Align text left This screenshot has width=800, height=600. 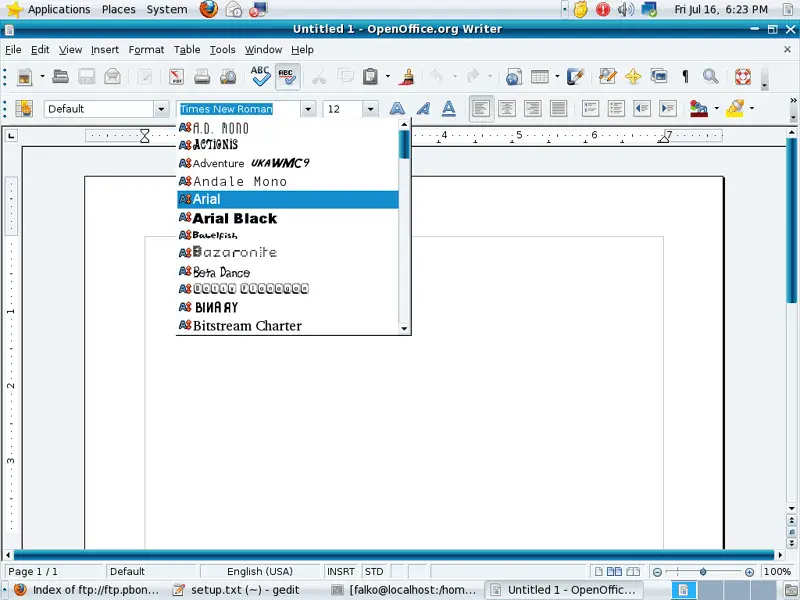481,108
